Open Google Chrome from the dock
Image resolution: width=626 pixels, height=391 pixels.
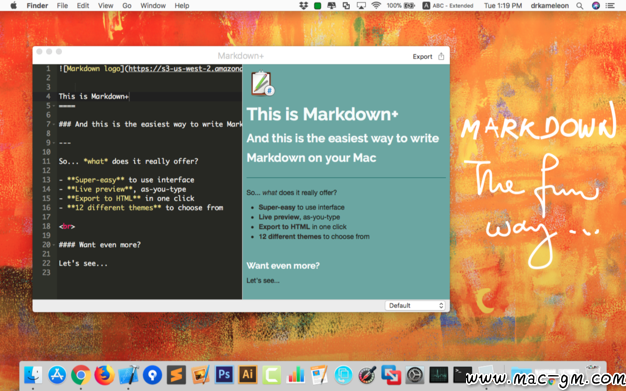tap(81, 375)
